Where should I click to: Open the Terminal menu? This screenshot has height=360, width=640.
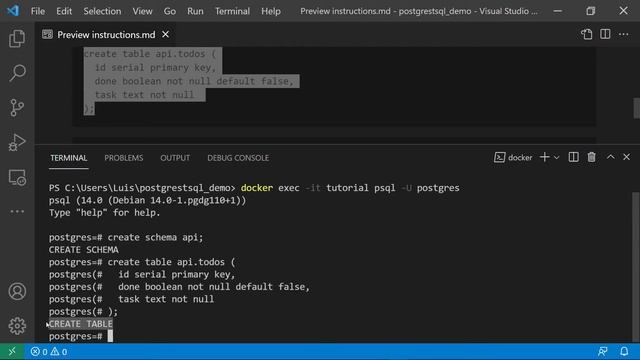point(232,11)
